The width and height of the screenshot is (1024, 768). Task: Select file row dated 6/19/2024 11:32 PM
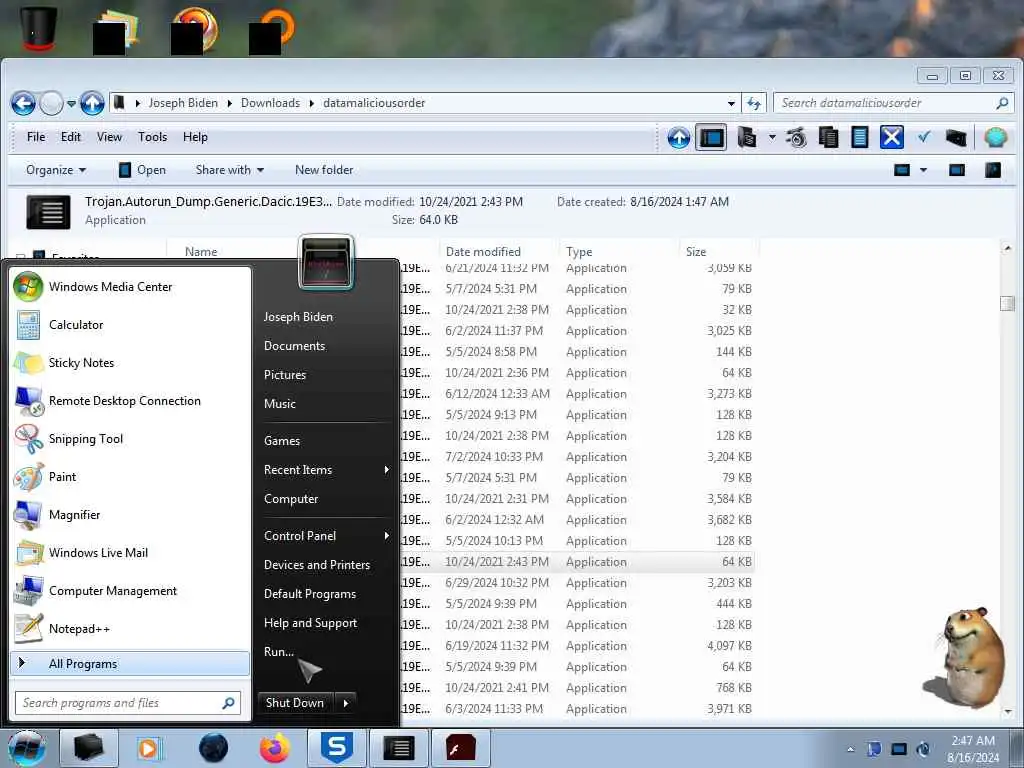point(578,646)
